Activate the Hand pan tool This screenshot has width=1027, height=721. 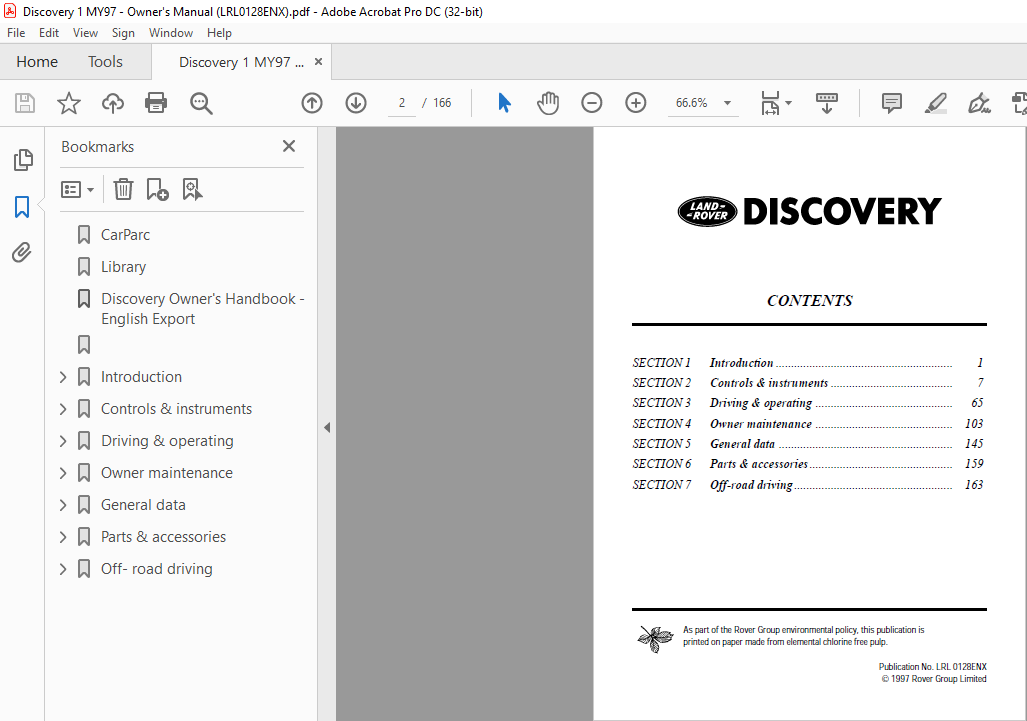pos(548,103)
